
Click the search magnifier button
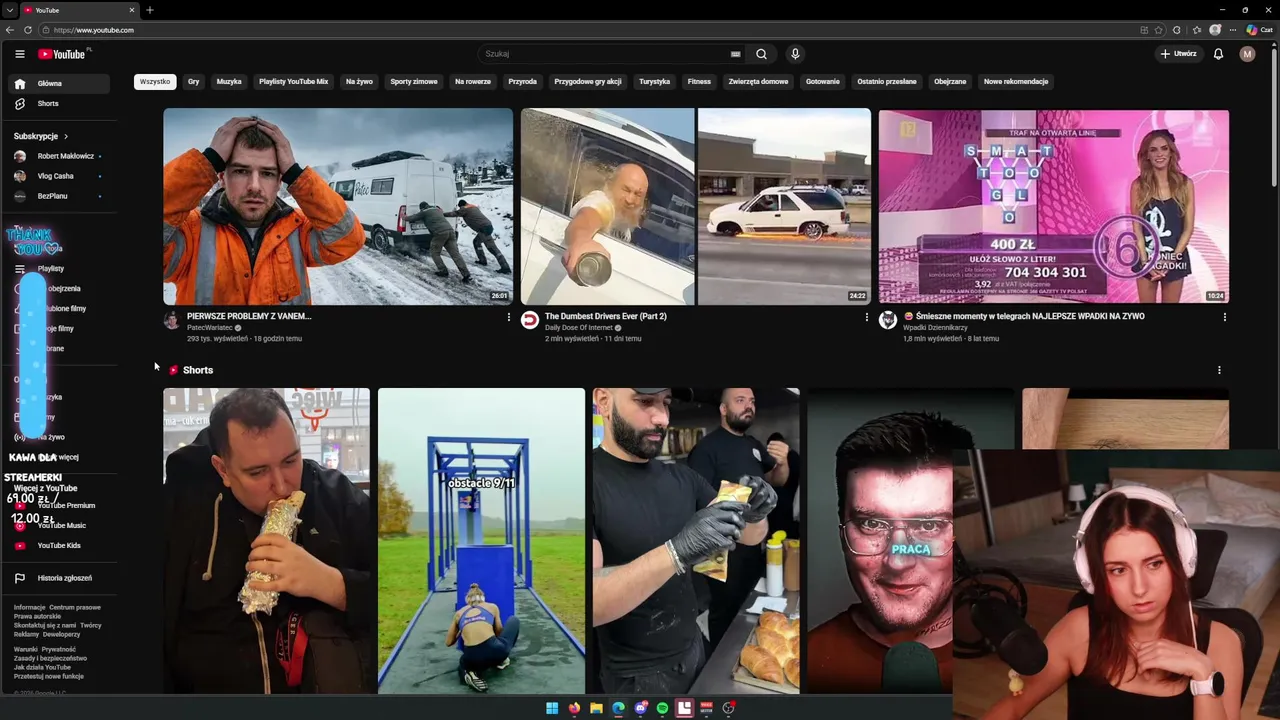pyautogui.click(x=761, y=54)
